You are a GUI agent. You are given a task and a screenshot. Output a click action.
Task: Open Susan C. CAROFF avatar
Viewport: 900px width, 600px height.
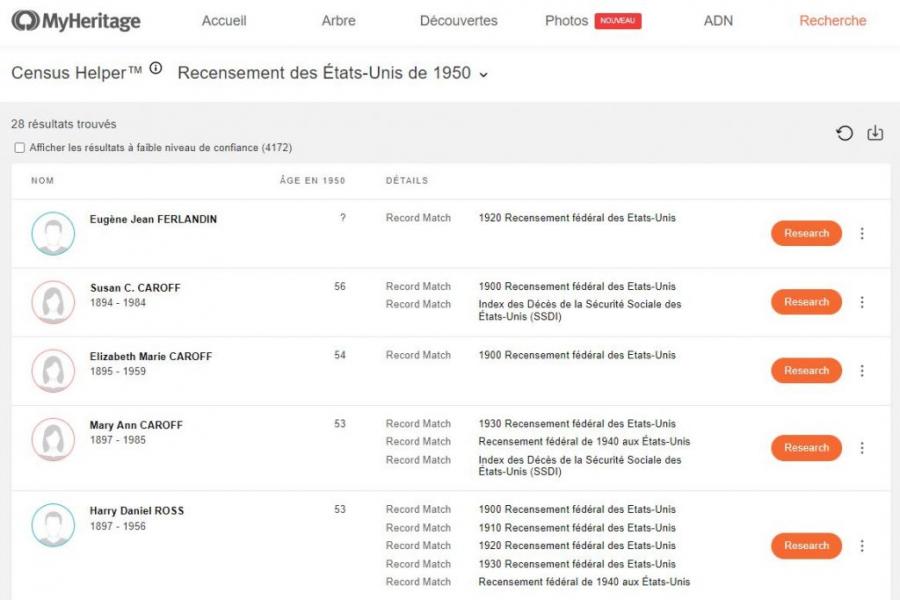(53, 302)
